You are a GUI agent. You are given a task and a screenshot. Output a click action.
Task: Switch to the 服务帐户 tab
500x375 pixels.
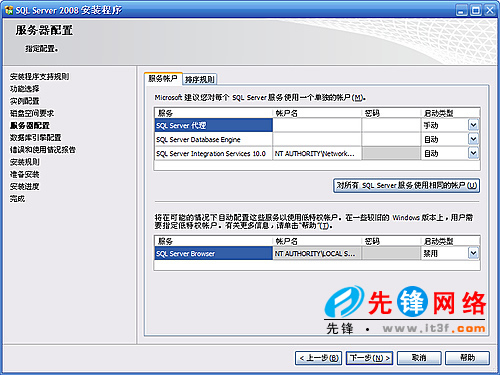click(x=163, y=79)
